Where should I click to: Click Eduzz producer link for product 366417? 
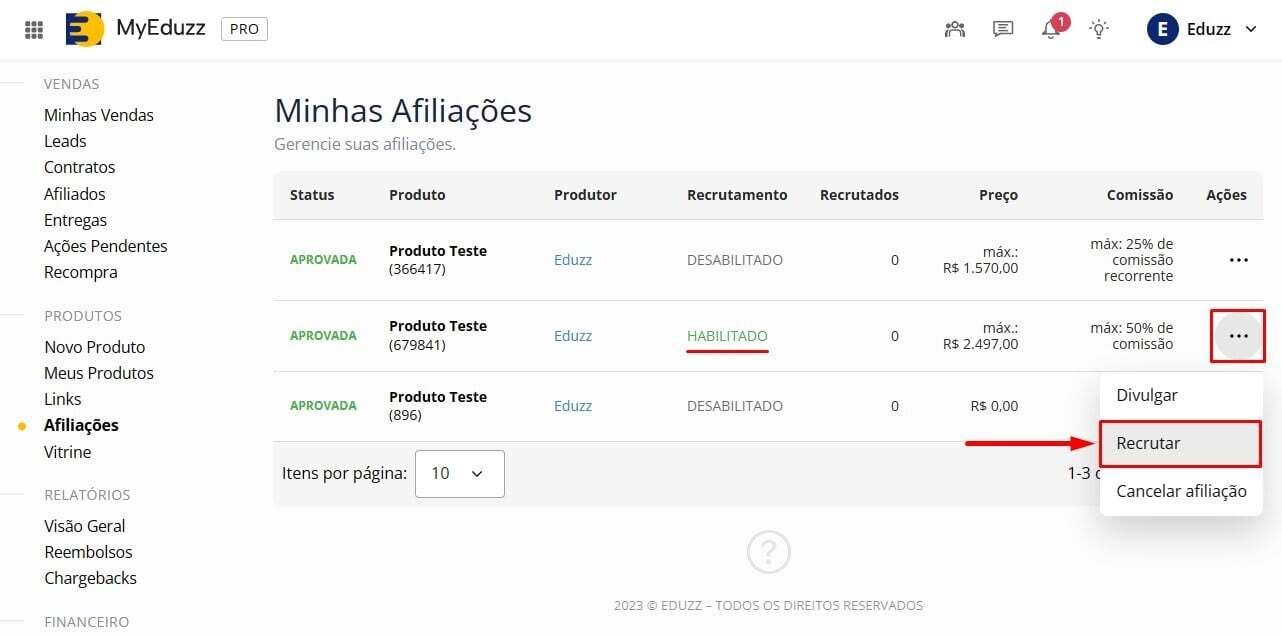coord(573,260)
